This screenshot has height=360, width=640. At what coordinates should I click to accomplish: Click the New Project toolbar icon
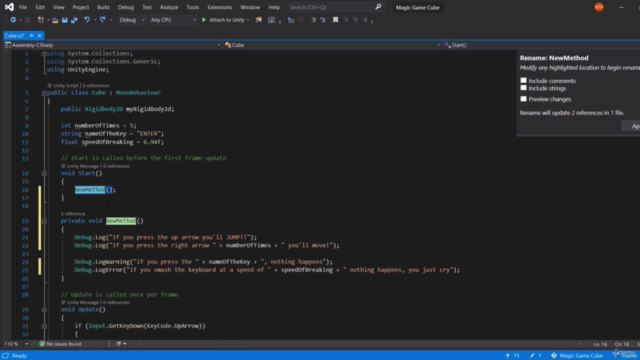(40, 20)
